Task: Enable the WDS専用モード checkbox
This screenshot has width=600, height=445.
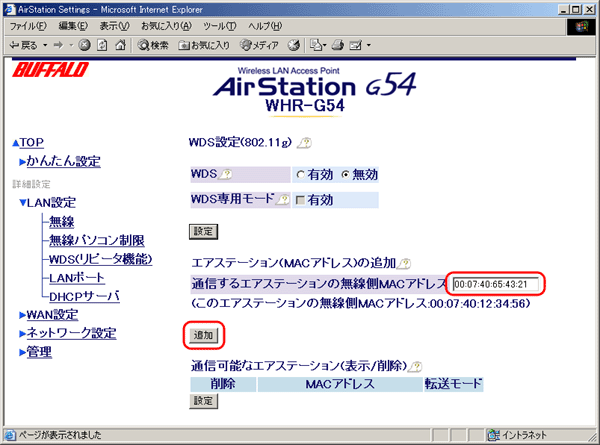Action: [301, 200]
